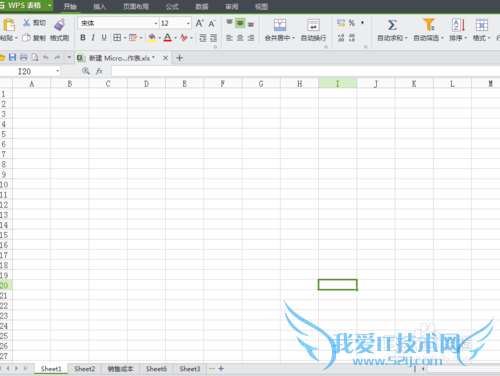Apply the yellow fill color
This screenshot has height=376, width=500.
click(152, 38)
